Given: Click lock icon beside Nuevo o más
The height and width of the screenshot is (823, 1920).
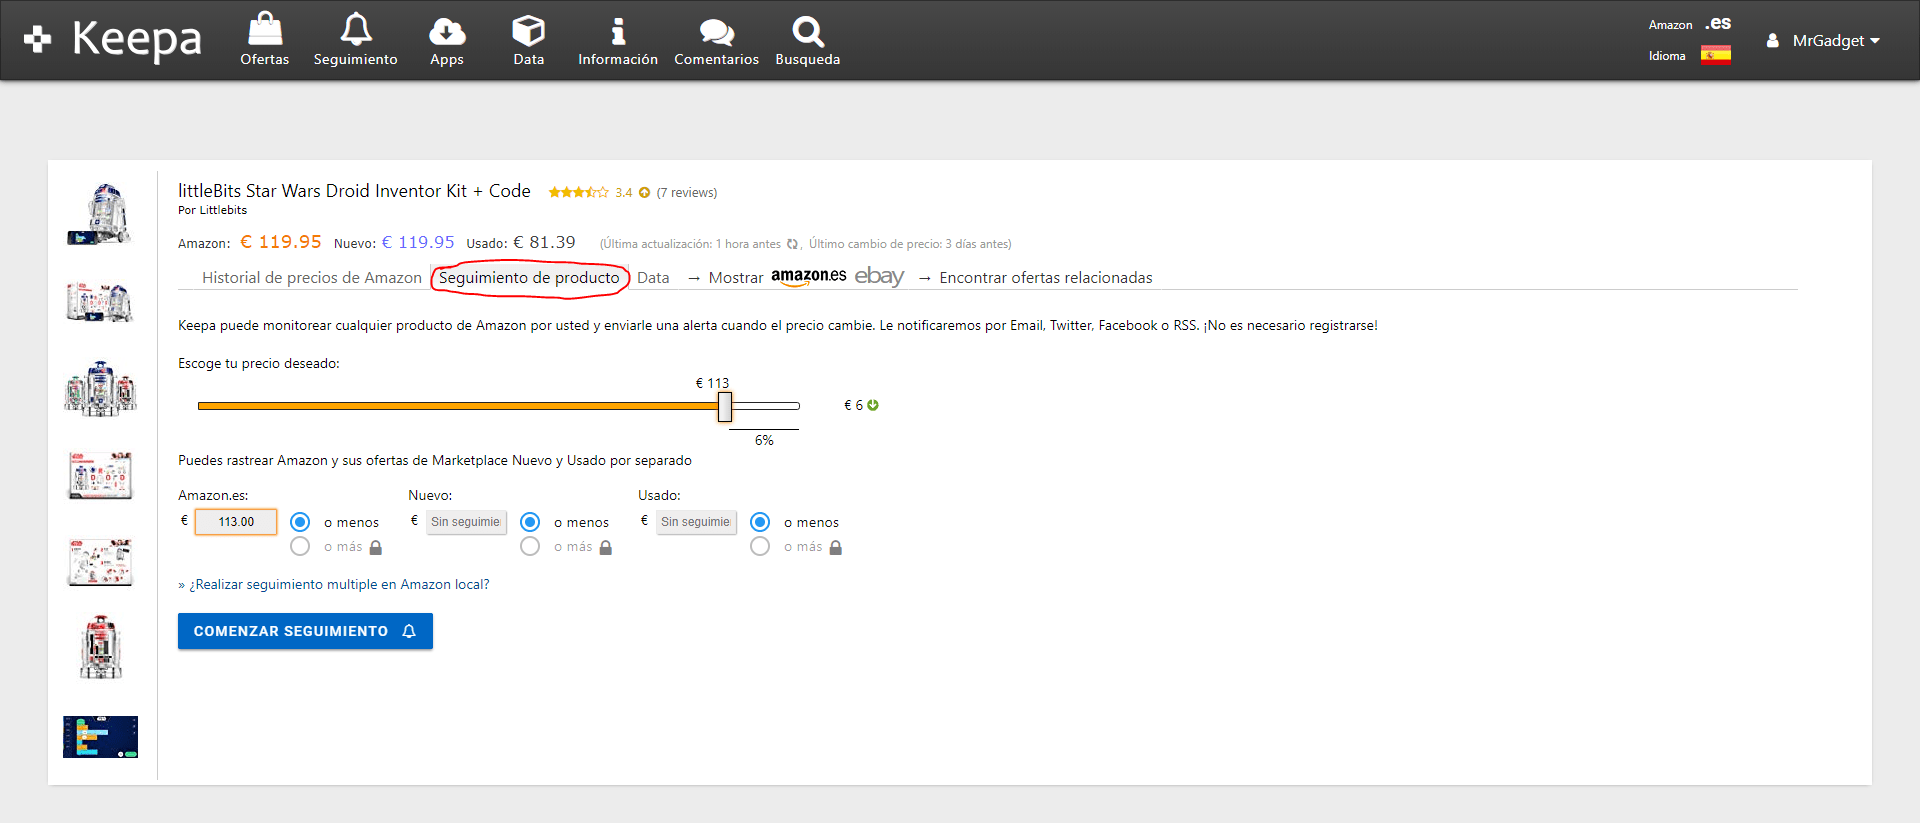Looking at the screenshot, I should pos(606,548).
